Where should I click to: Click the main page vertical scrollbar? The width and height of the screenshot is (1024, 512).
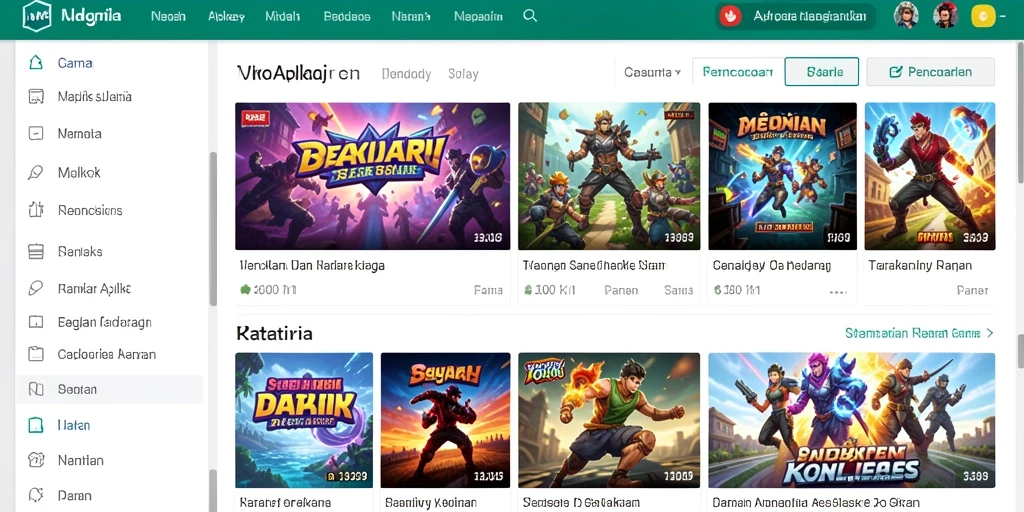[1019, 114]
